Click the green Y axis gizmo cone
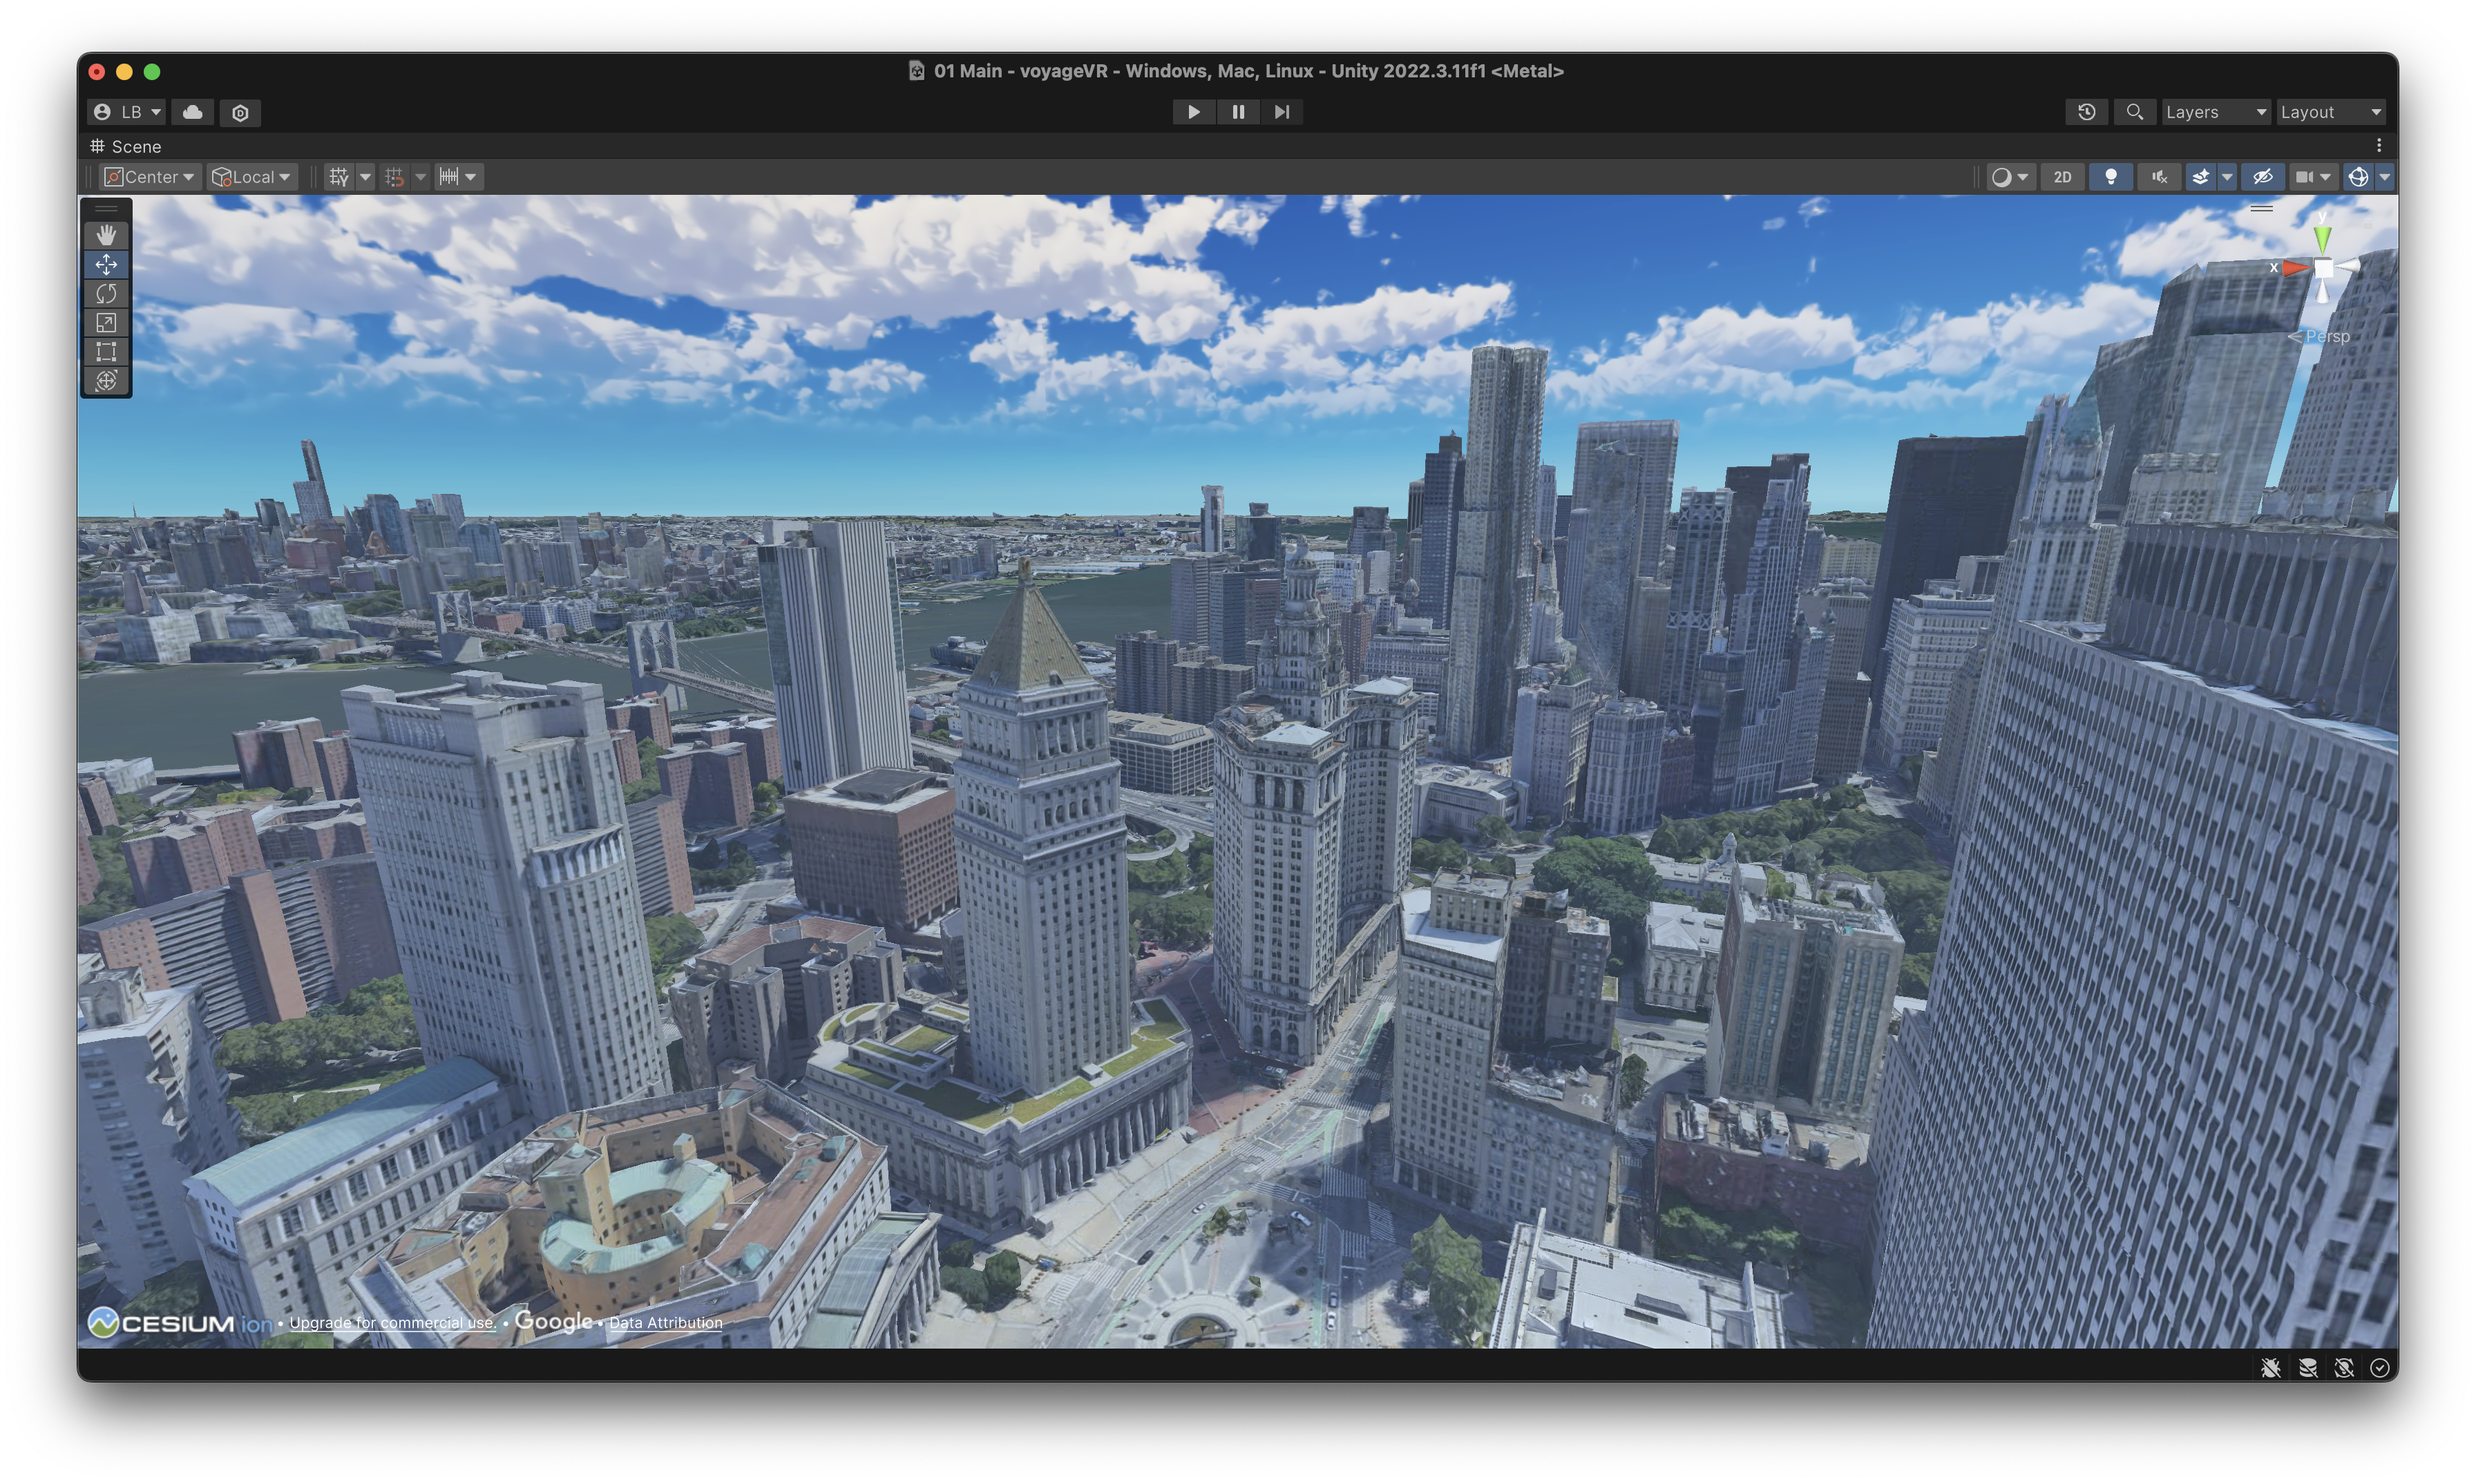2476x1484 pixels. pos(2322,239)
